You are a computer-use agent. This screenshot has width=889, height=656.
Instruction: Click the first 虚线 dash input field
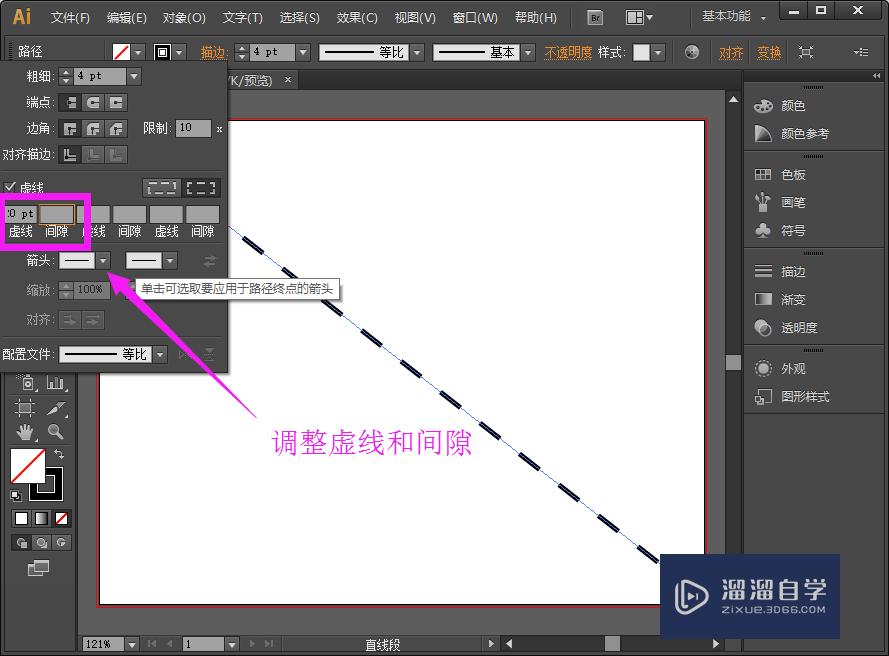pos(21,214)
